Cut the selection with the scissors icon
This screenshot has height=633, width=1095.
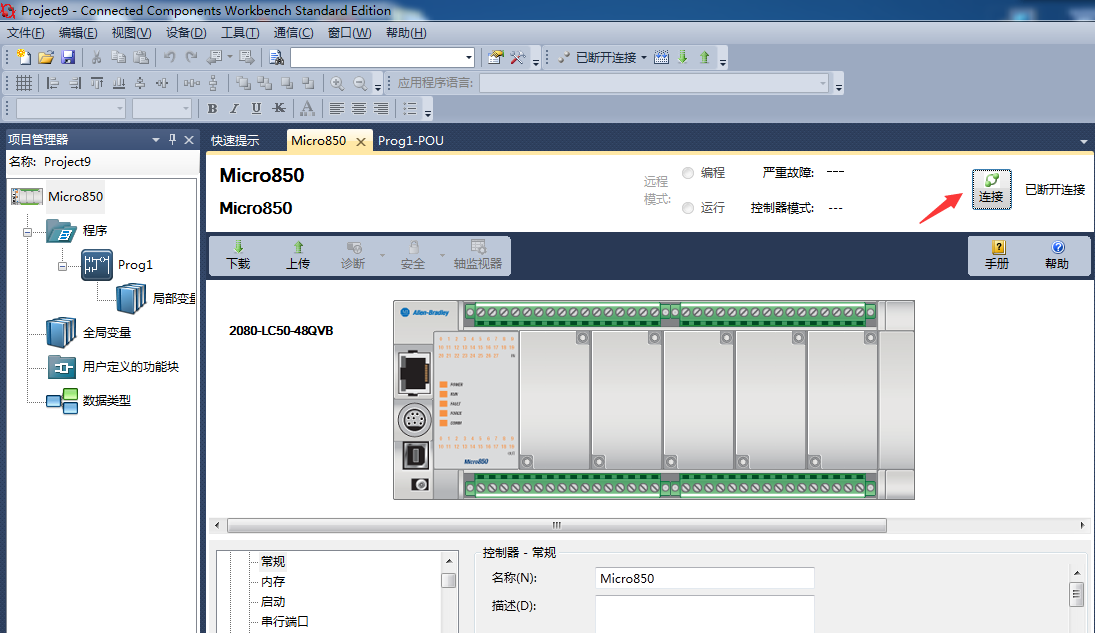point(96,57)
